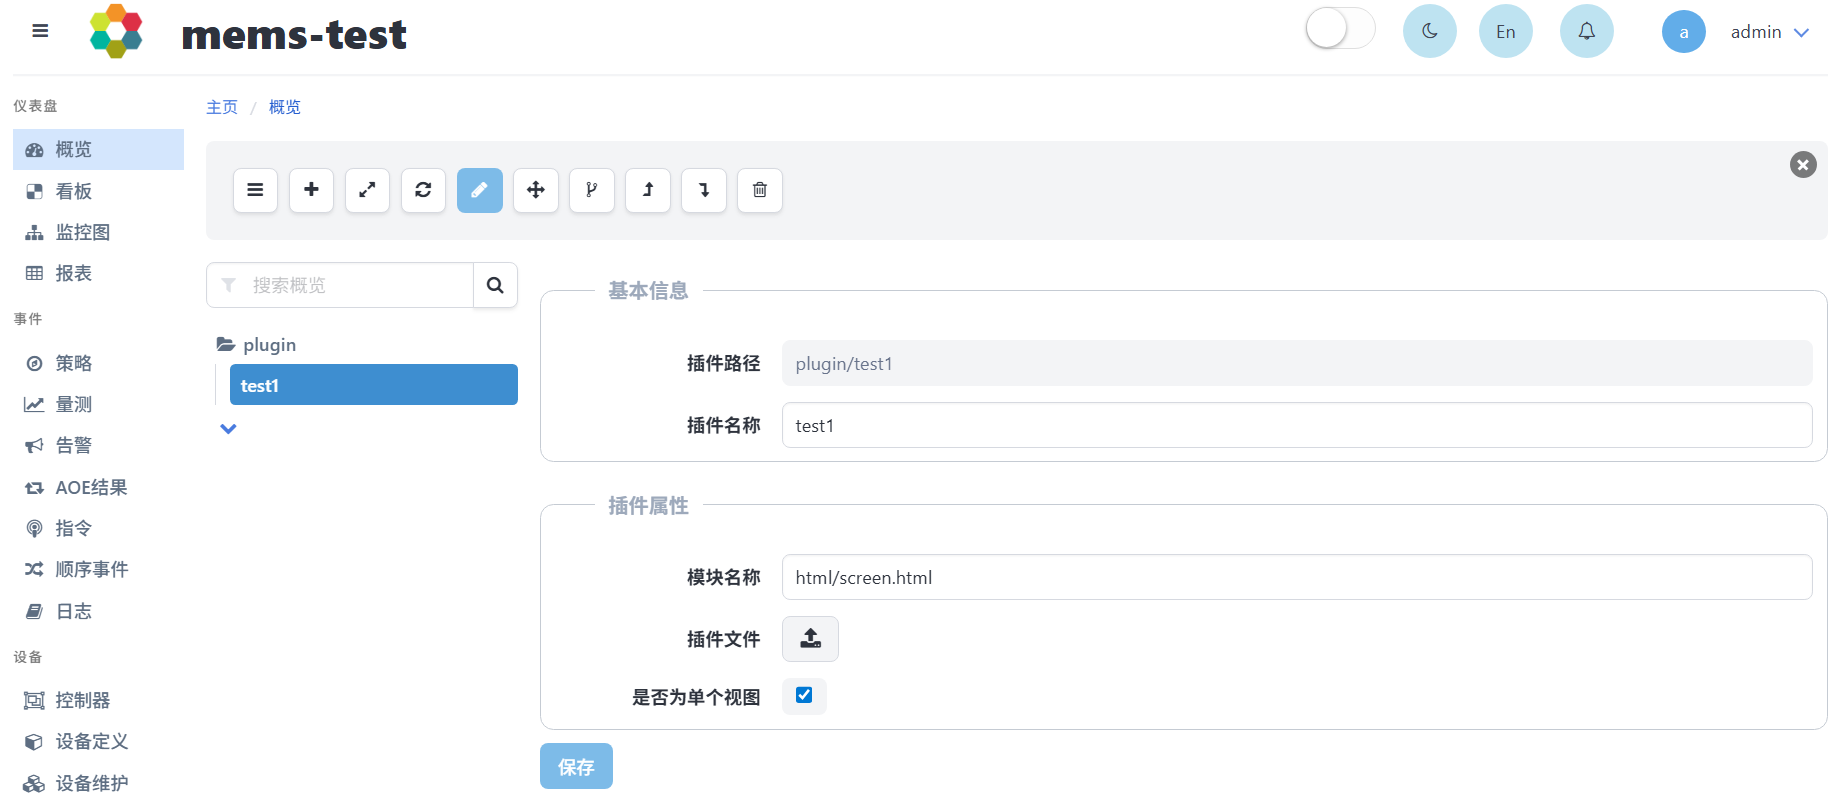Click the trash delete icon

760,190
